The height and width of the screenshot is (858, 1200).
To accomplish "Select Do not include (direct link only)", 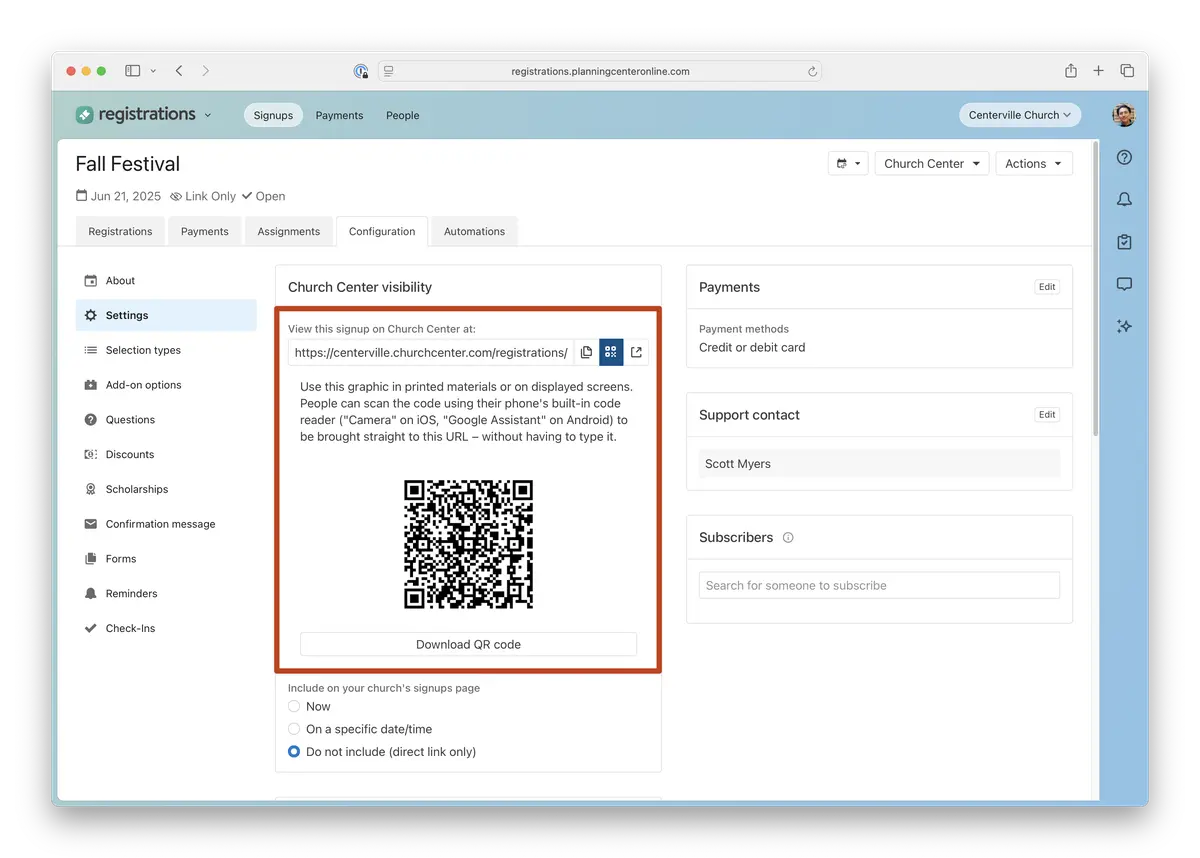I will [294, 752].
